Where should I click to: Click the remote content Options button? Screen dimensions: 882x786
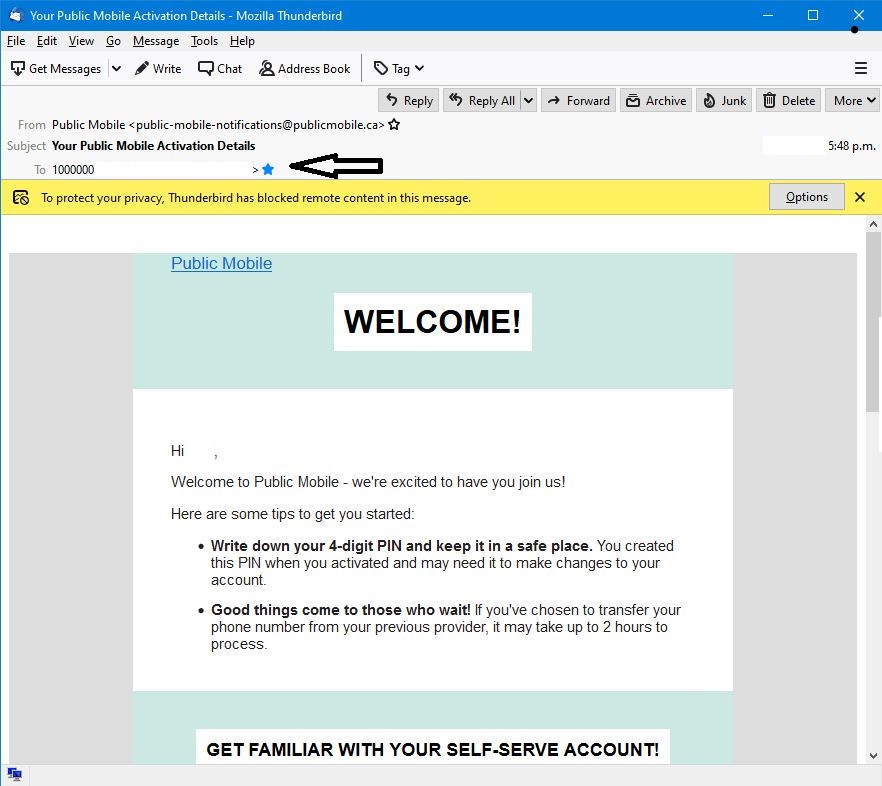pos(806,197)
